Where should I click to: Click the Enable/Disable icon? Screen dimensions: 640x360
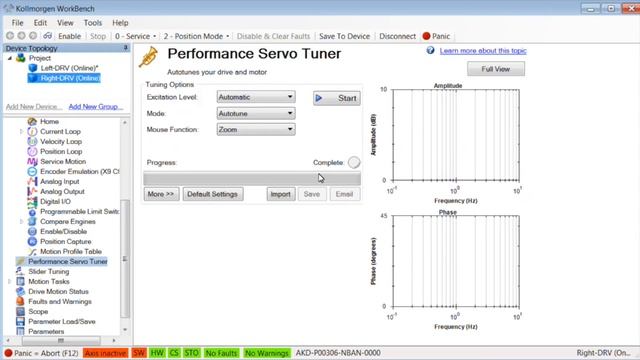tap(32, 231)
